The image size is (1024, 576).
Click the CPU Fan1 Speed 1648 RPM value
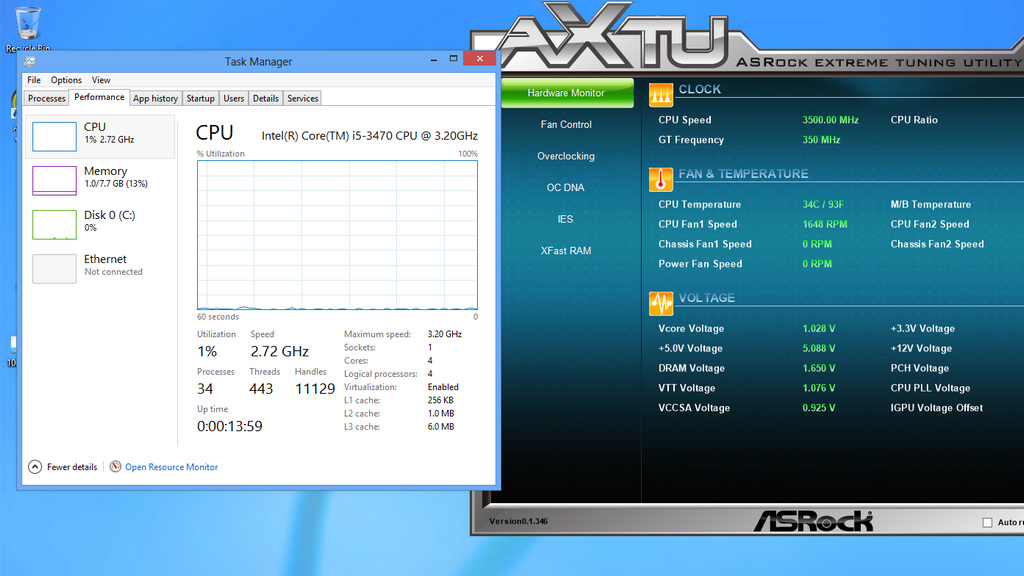(824, 224)
